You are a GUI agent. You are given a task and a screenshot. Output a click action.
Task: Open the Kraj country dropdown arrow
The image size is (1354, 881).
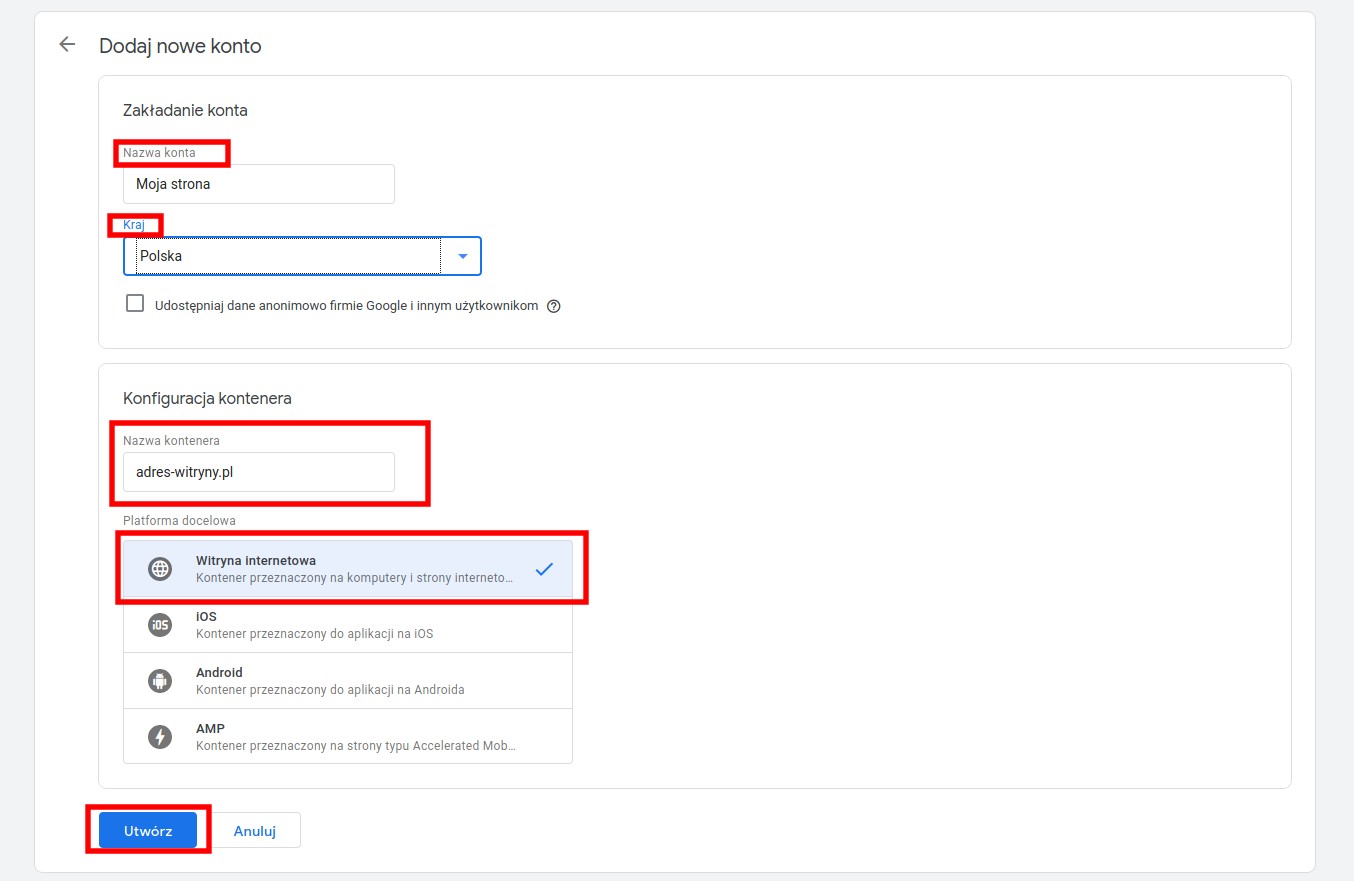(x=462, y=256)
